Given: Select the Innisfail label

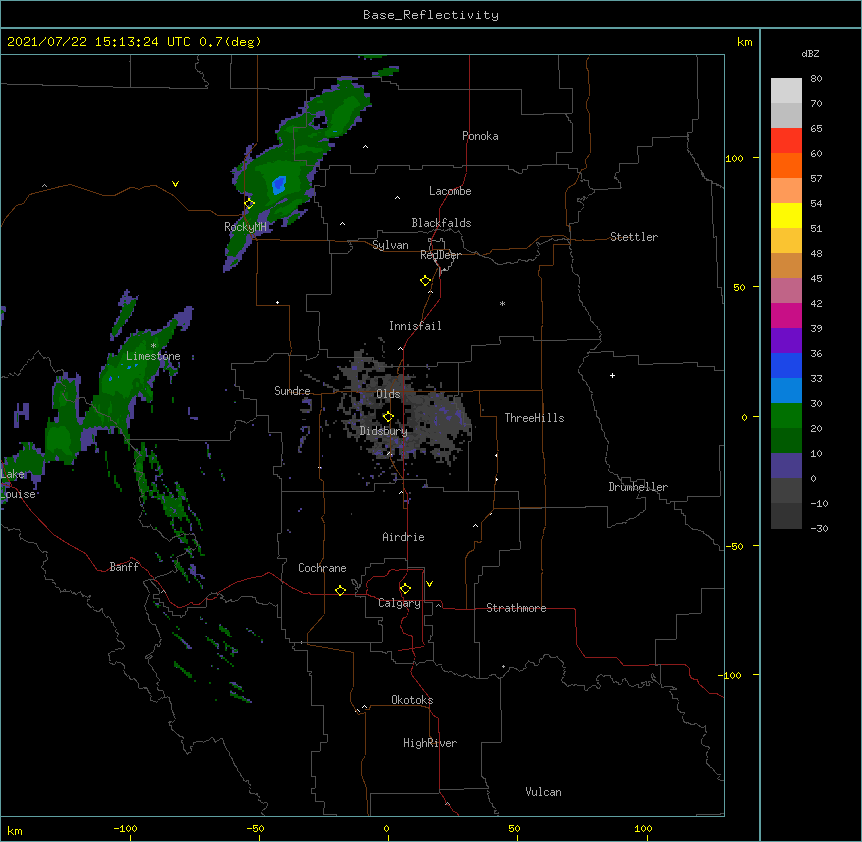Looking at the screenshot, I should [415, 326].
